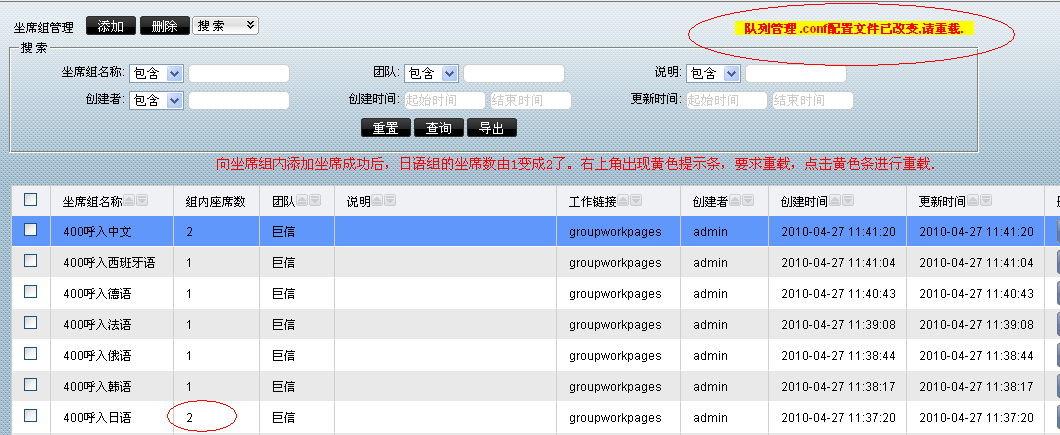Open the 搜索 dropdown beside 删除 button
The height and width of the screenshot is (435, 1060).
tap(225, 26)
